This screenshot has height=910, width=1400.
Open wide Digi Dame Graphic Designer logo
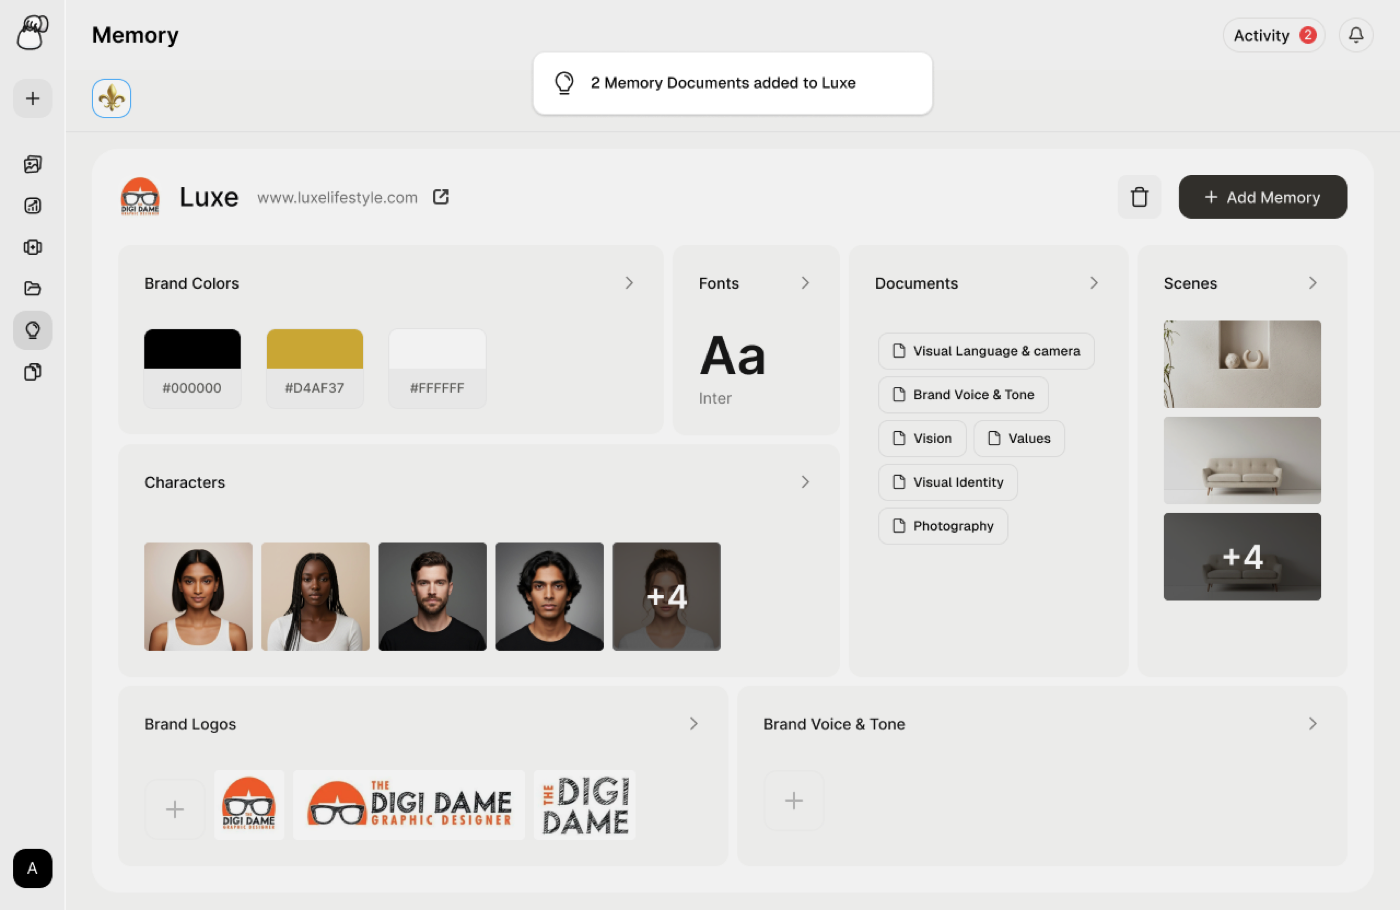[x=409, y=804]
